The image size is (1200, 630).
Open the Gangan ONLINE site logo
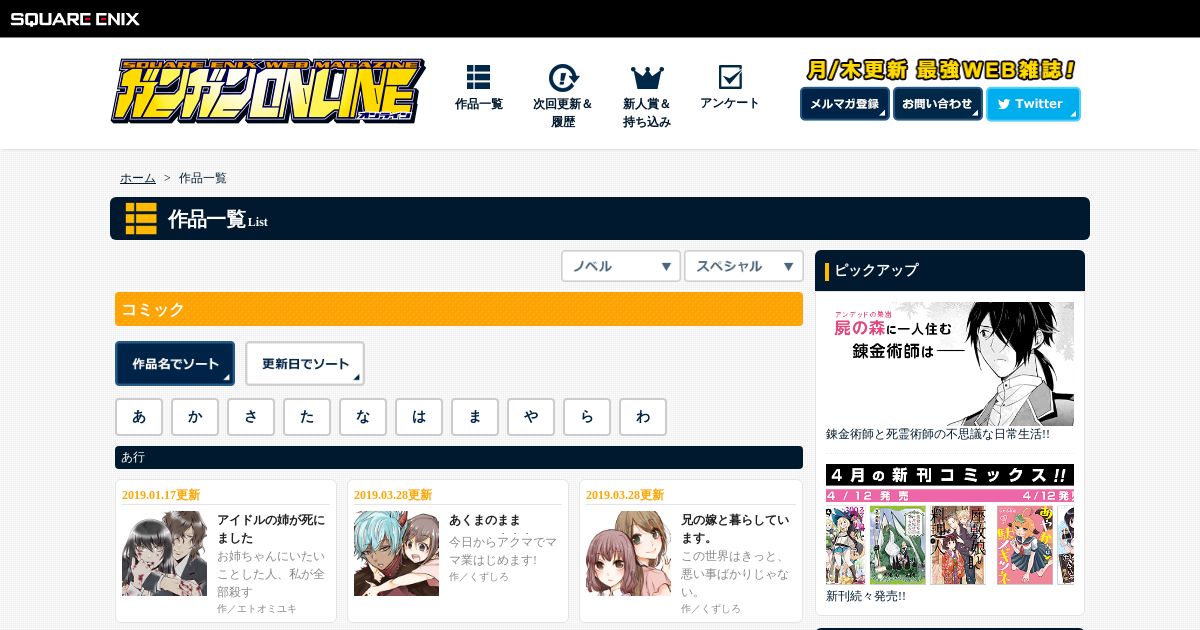tap(267, 92)
